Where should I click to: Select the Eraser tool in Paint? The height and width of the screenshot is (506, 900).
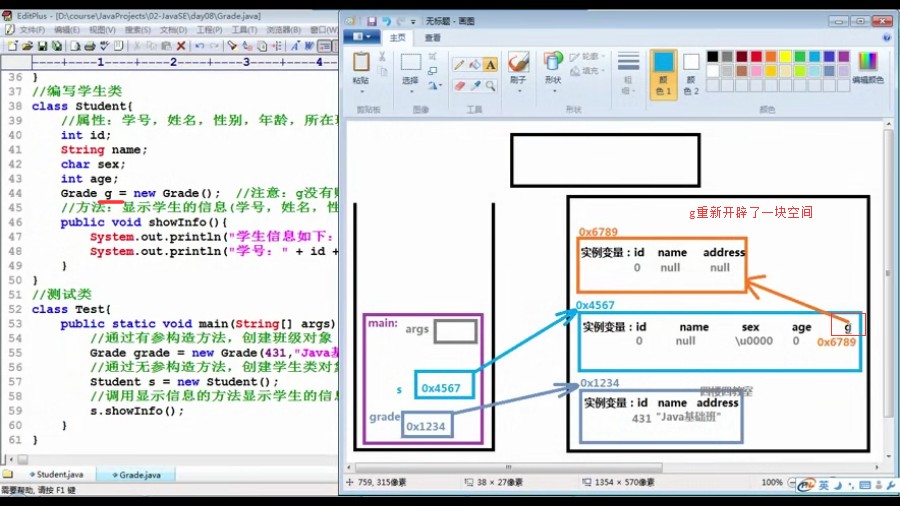459,86
